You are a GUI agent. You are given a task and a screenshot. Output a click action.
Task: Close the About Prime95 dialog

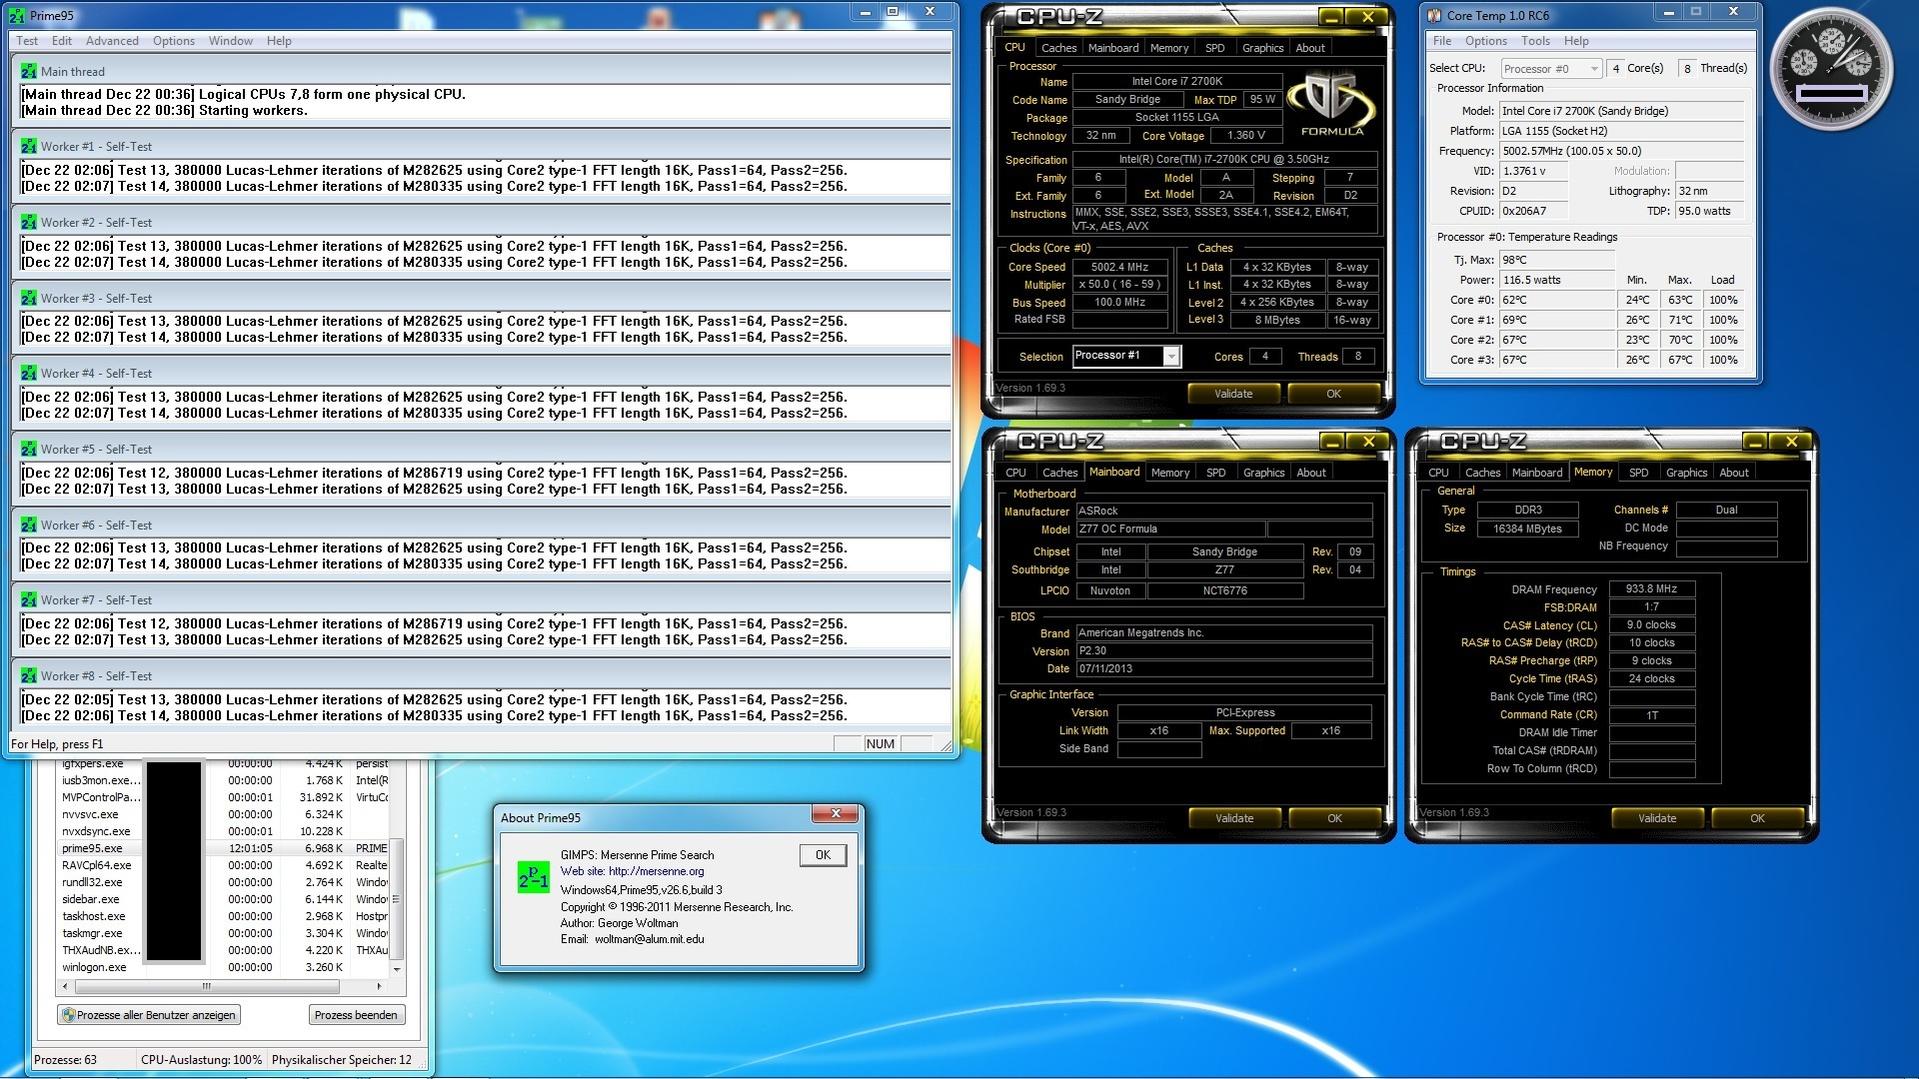[836, 813]
